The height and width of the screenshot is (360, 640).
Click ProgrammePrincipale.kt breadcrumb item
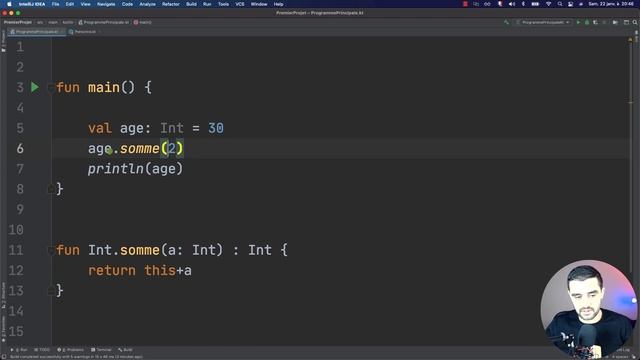pyautogui.click(x=104, y=22)
